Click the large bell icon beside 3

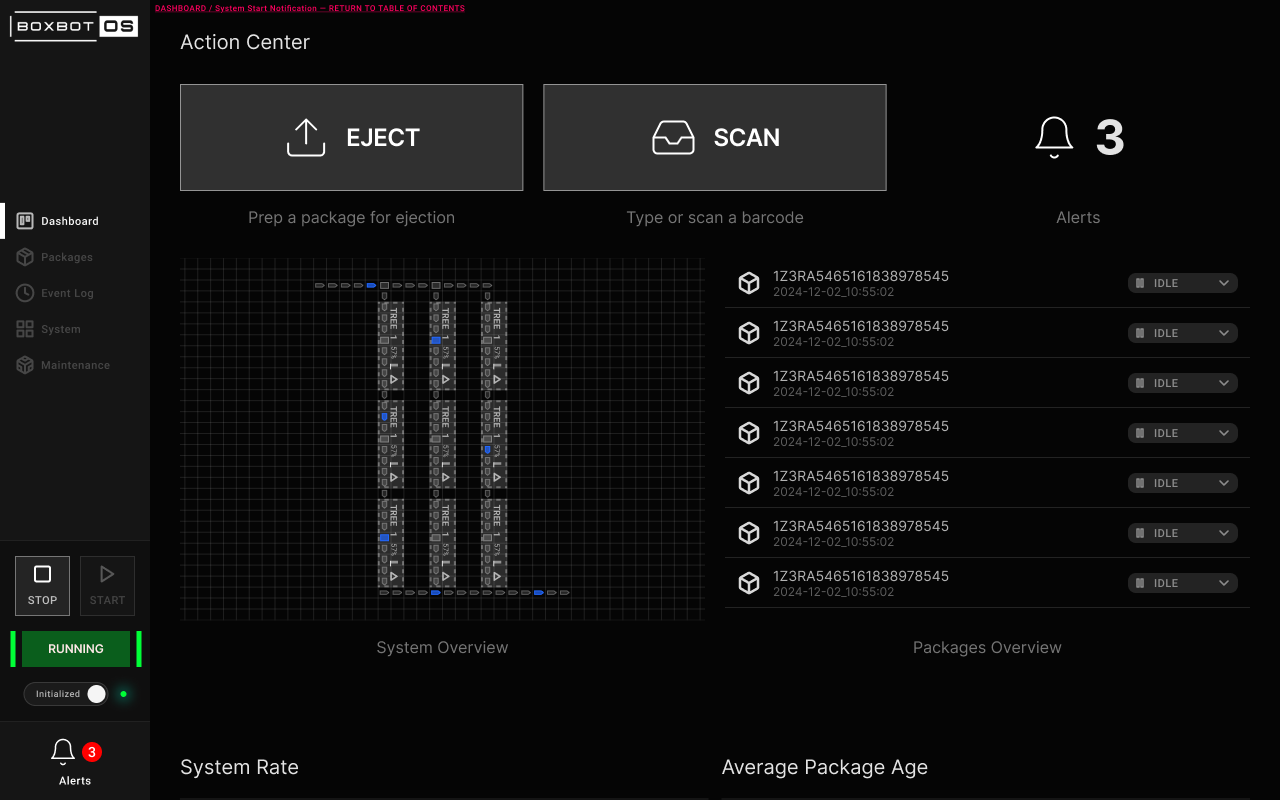pyautogui.click(x=1054, y=137)
